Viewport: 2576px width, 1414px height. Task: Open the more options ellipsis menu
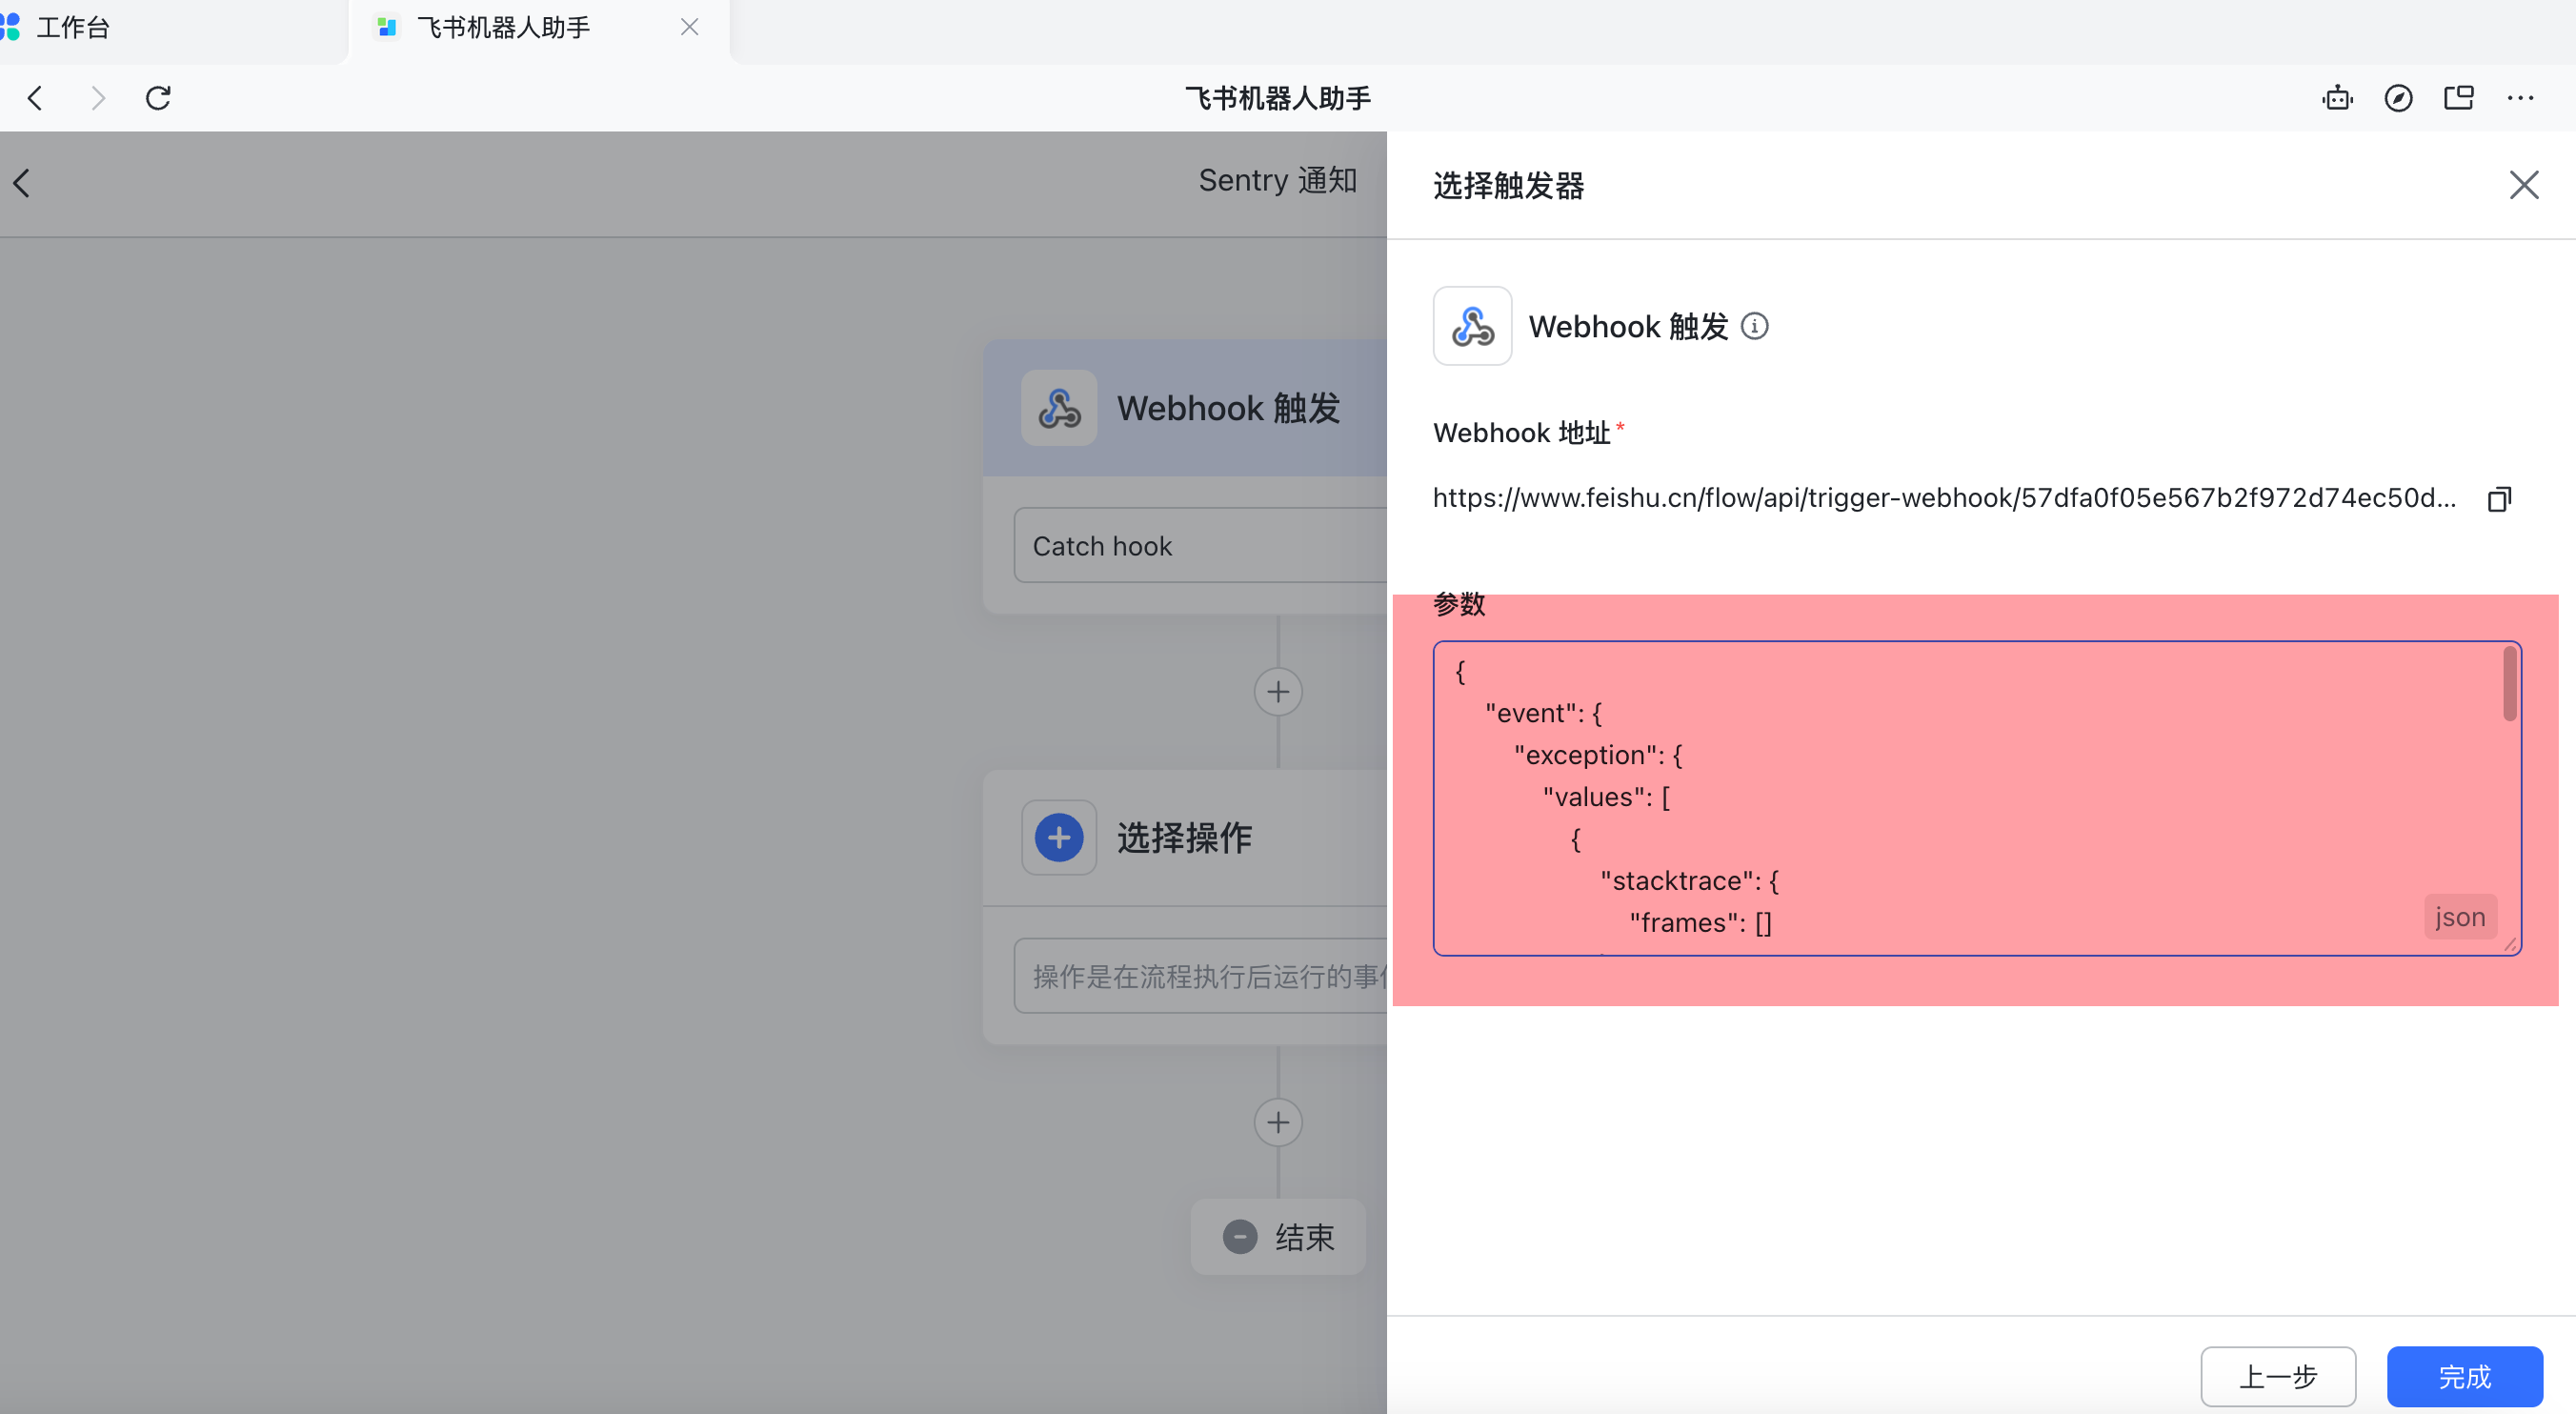pyautogui.click(x=2520, y=98)
